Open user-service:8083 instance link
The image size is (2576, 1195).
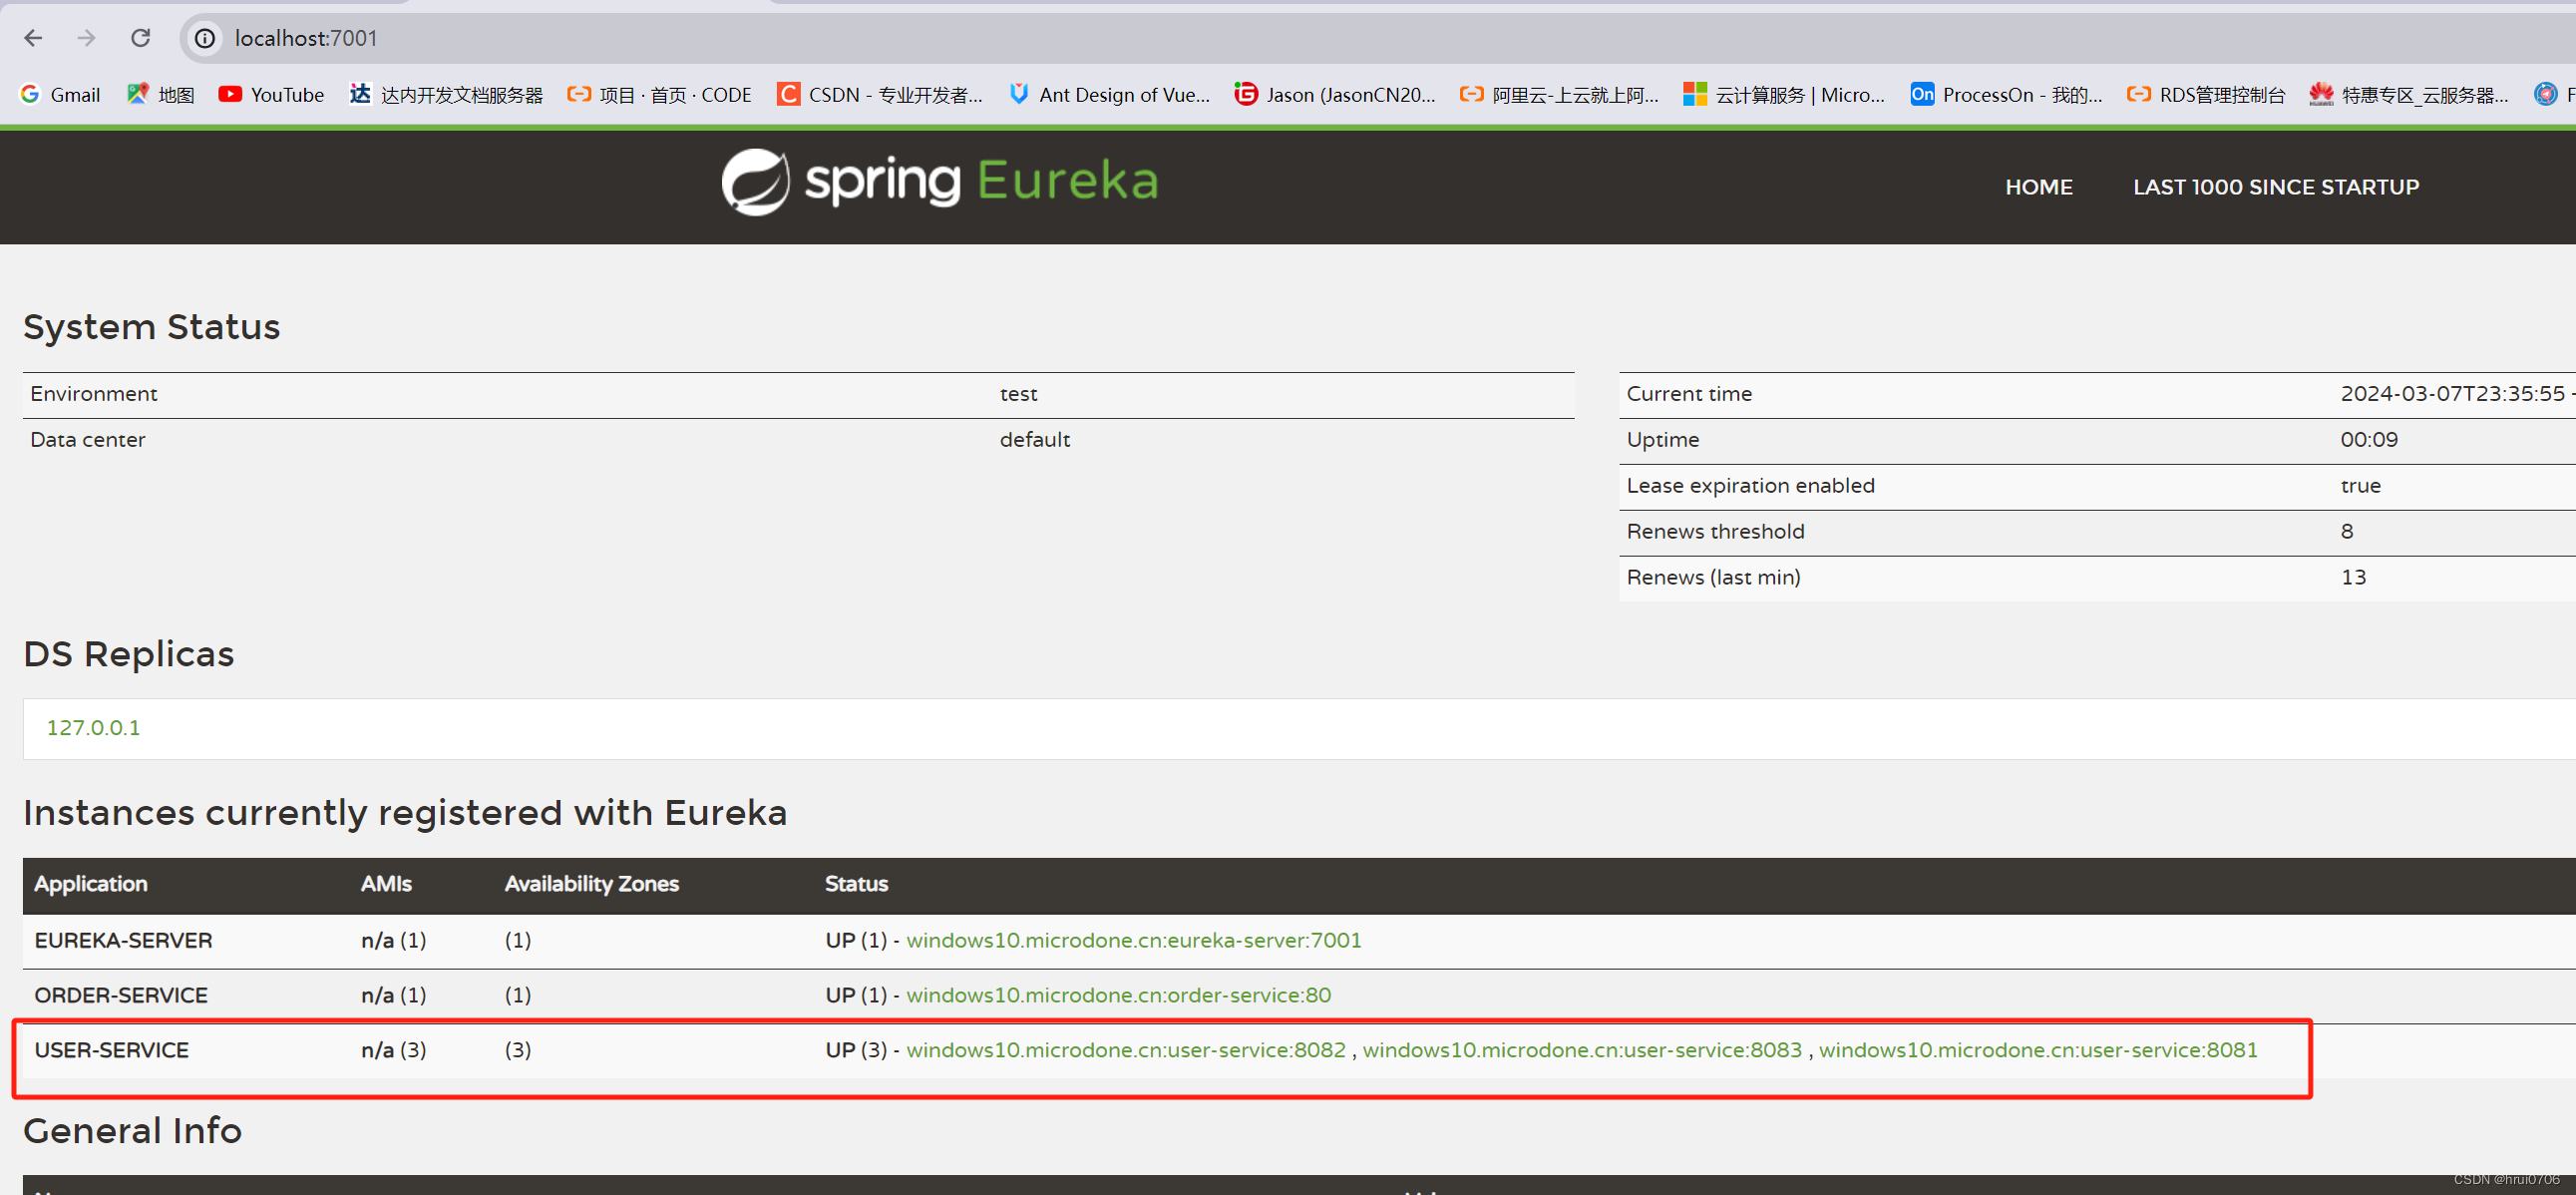[x=1582, y=1050]
